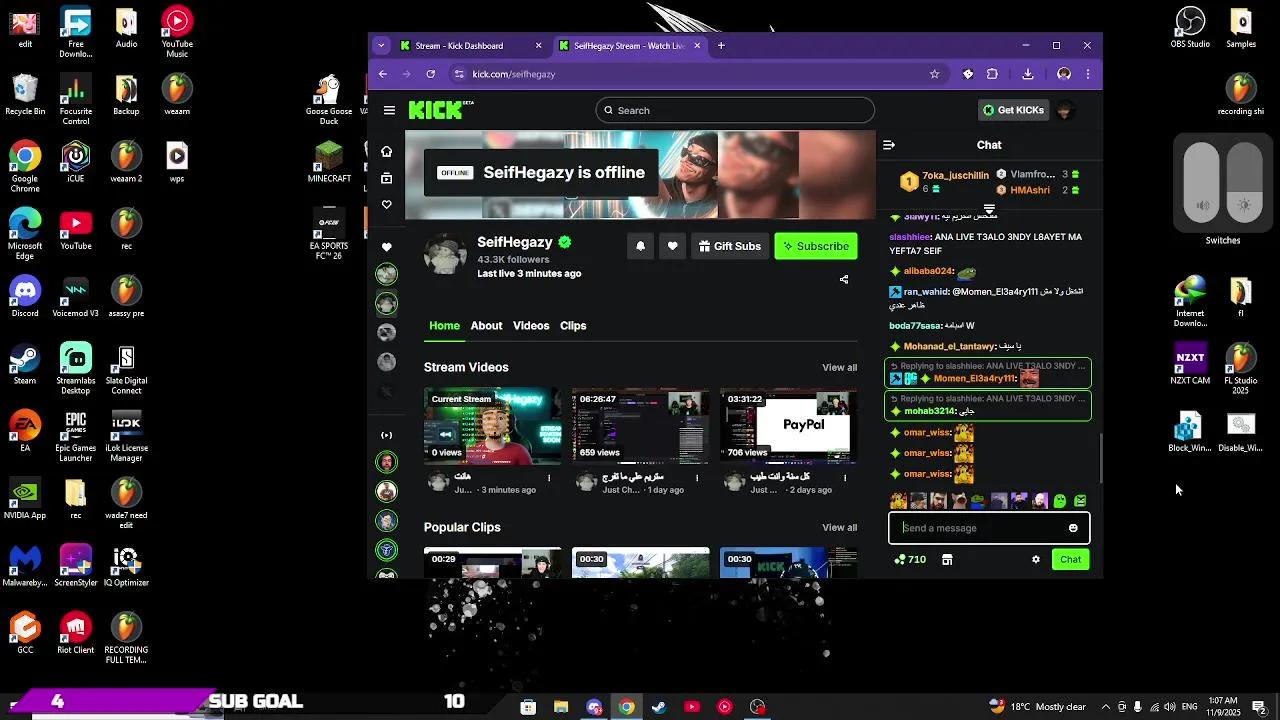The width and height of the screenshot is (1280, 720).
Task: Open the 06:26:47 stream video thumbnail
Action: (640, 426)
